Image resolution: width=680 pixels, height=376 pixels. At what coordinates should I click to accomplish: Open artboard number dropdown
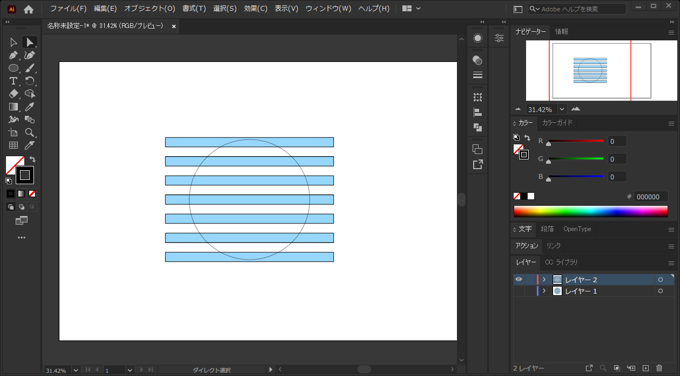(130, 370)
